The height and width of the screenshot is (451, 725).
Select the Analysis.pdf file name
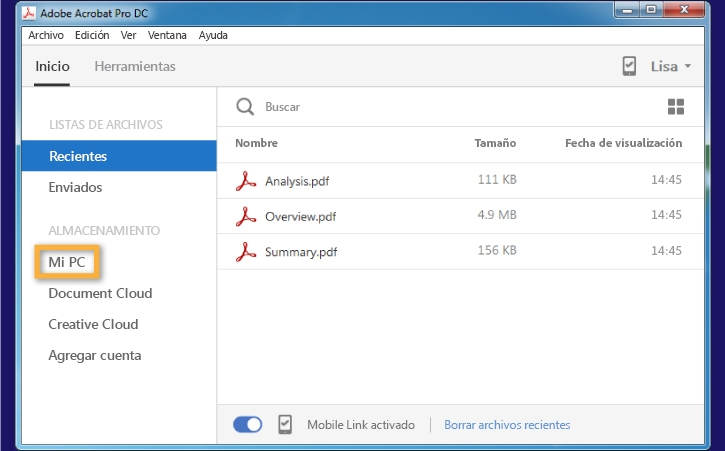click(297, 181)
